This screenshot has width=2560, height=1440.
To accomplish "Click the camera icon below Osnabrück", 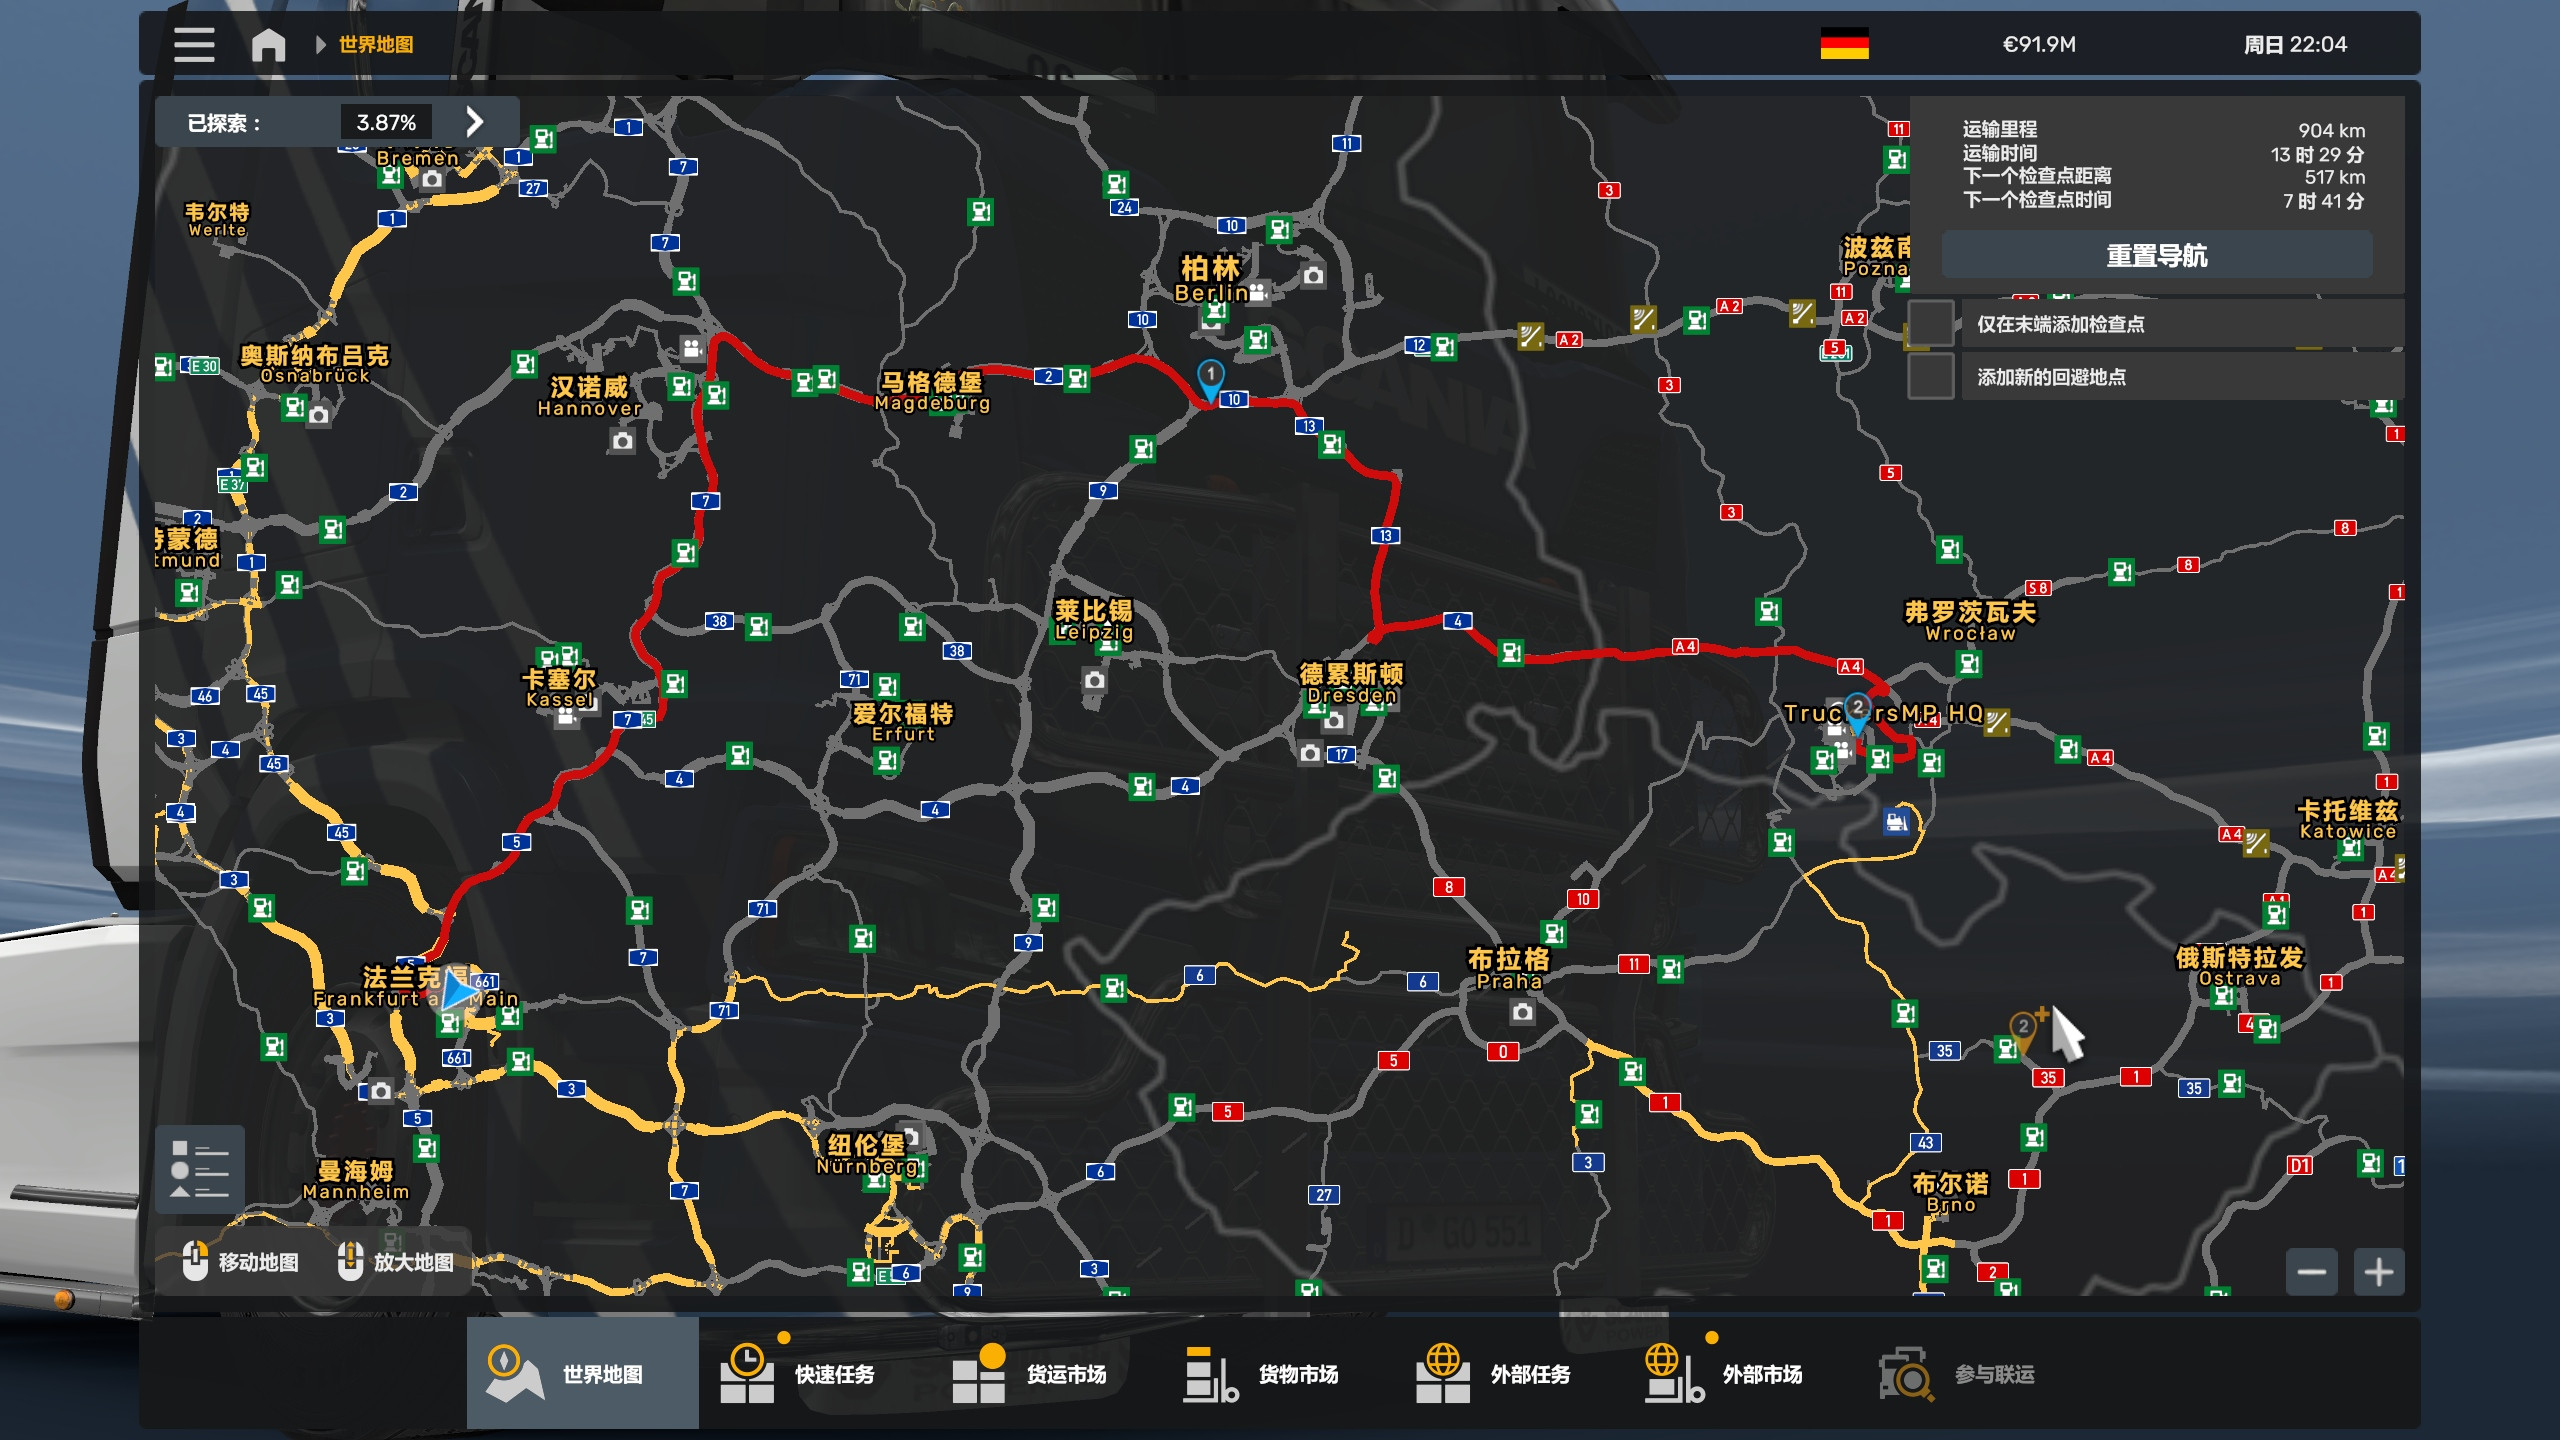I will coord(318,415).
